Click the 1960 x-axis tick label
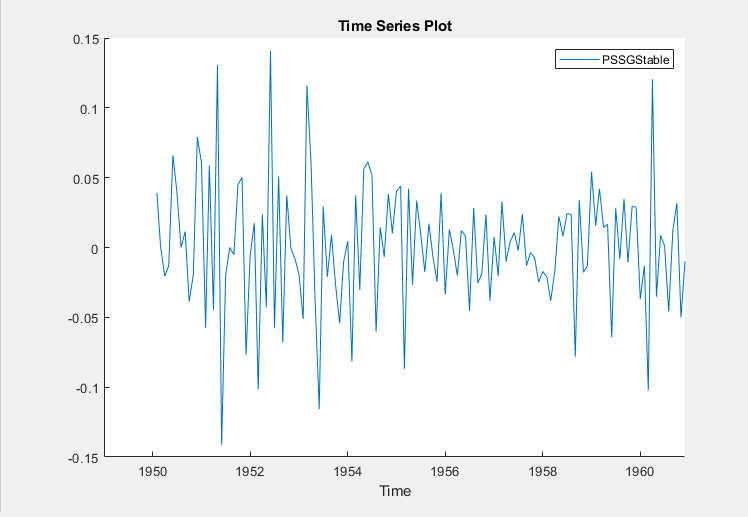748x517 pixels. point(640,470)
